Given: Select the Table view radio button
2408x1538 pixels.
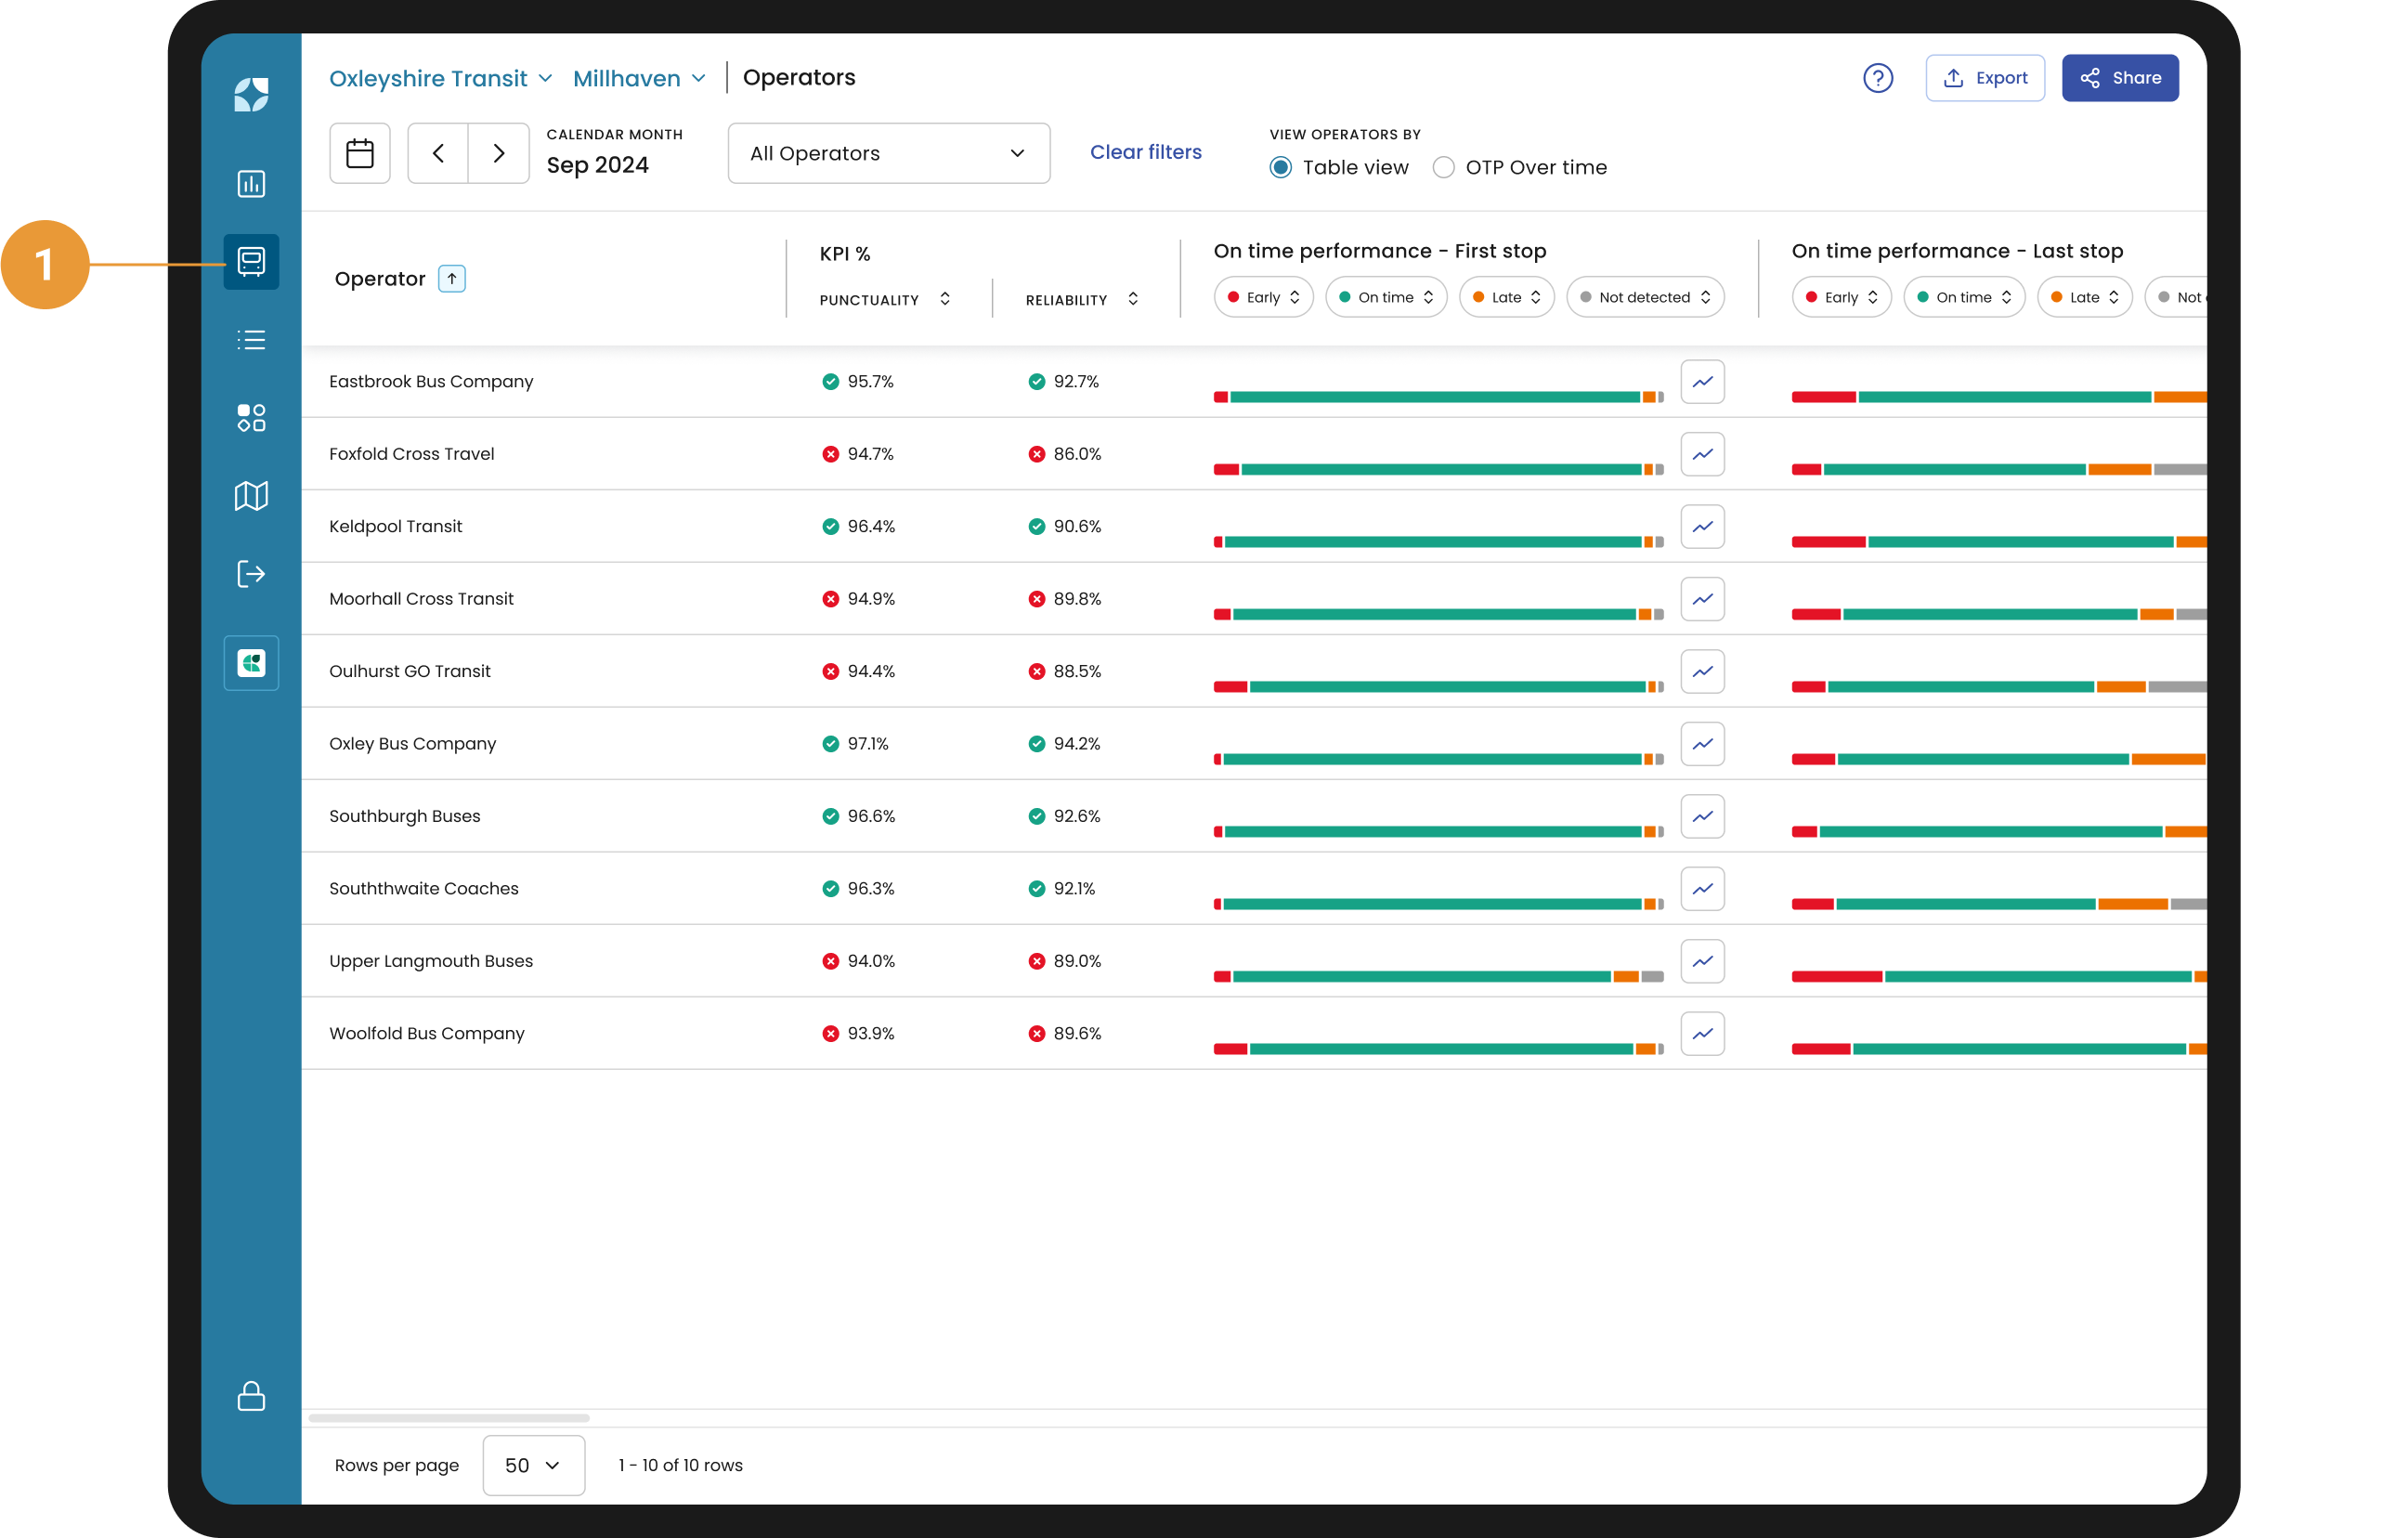Looking at the screenshot, I should [x=1280, y=168].
